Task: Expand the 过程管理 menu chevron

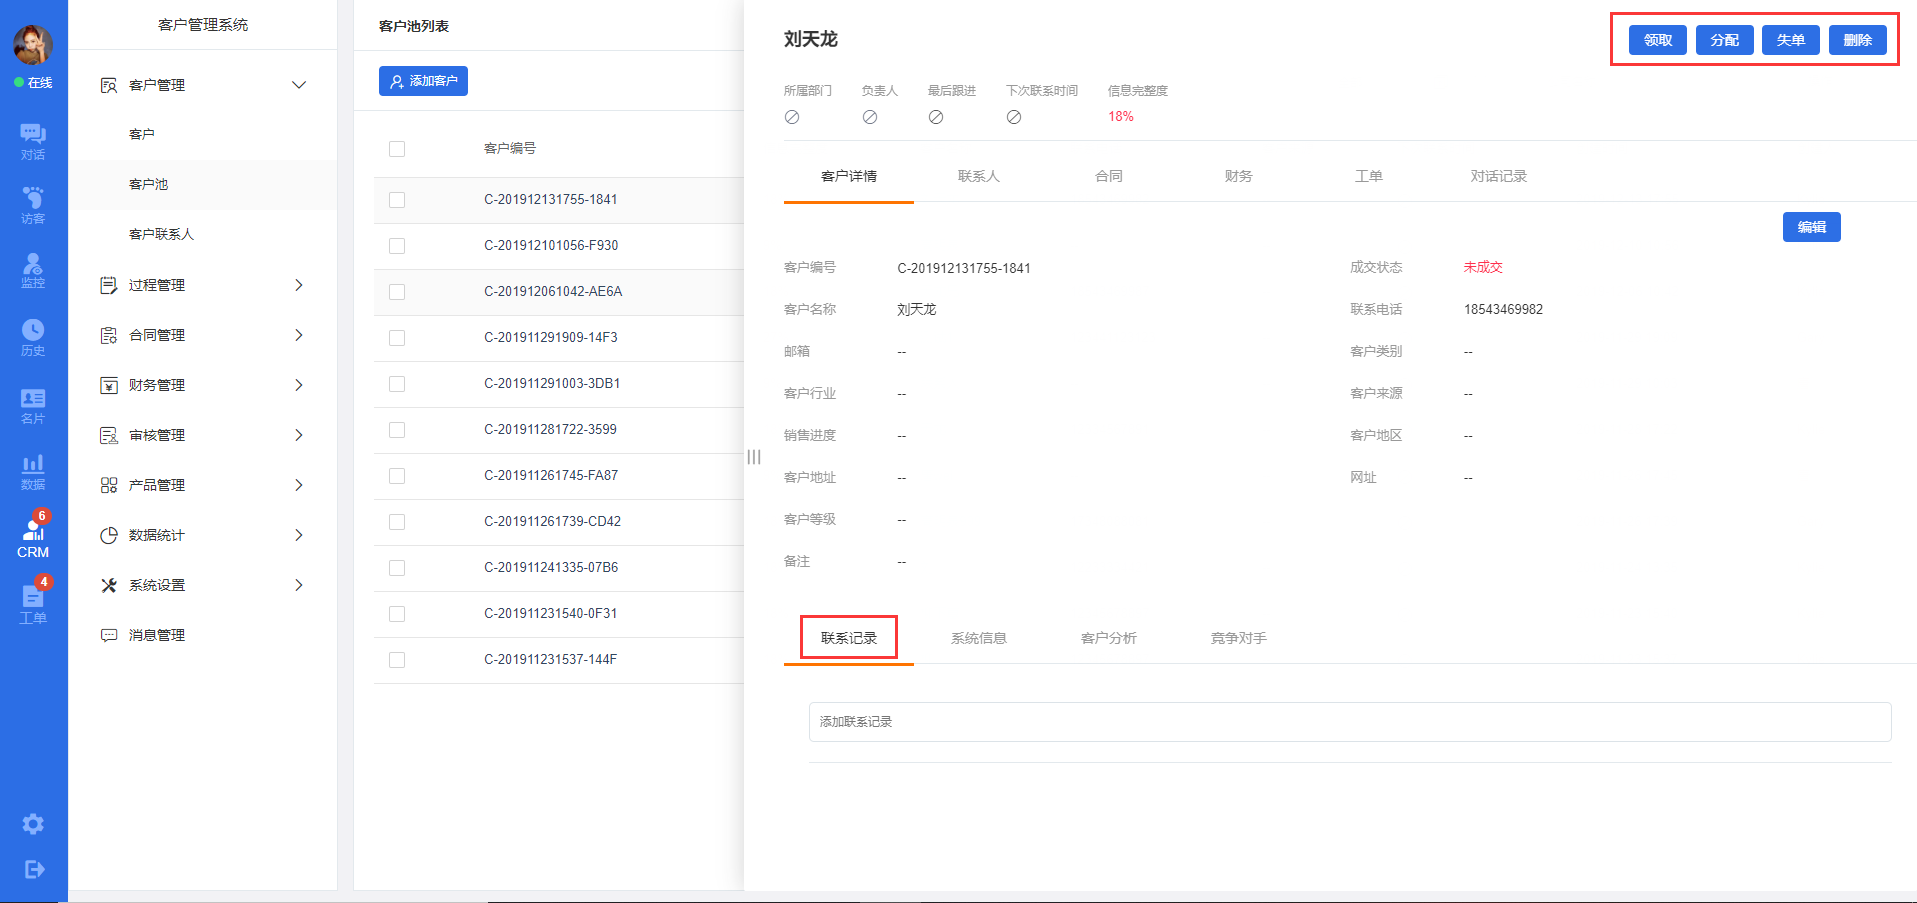Action: [298, 285]
